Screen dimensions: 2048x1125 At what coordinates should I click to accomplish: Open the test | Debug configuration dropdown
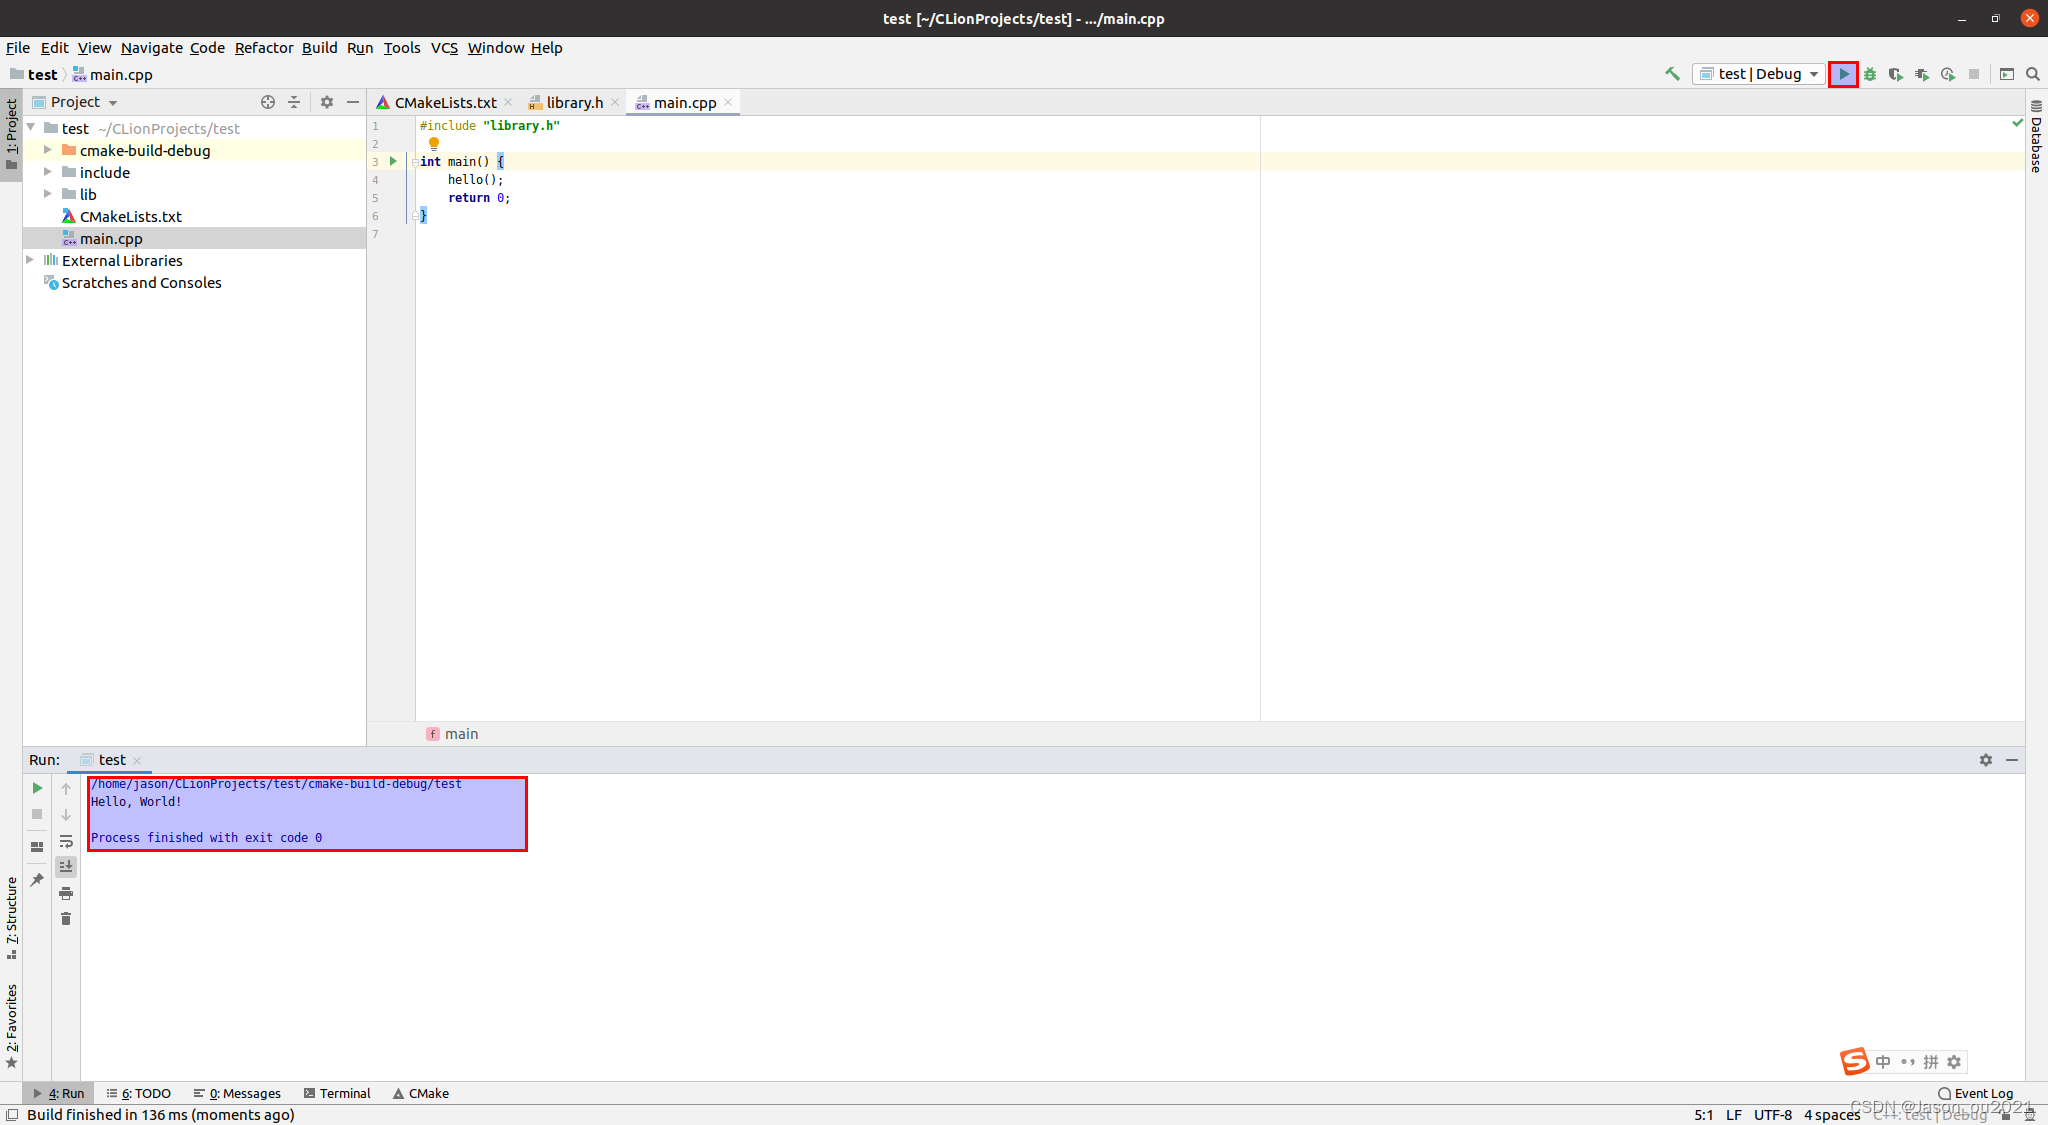click(x=1757, y=74)
